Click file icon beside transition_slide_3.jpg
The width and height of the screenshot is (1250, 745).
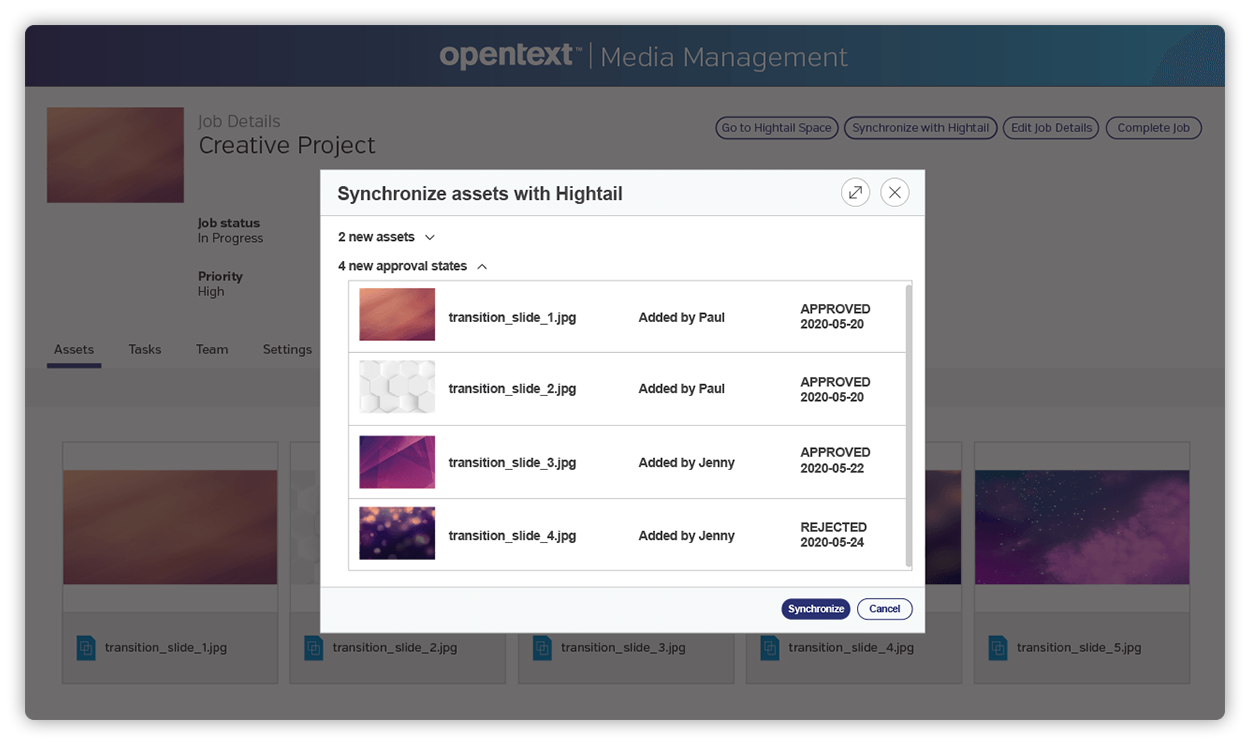click(x=542, y=648)
